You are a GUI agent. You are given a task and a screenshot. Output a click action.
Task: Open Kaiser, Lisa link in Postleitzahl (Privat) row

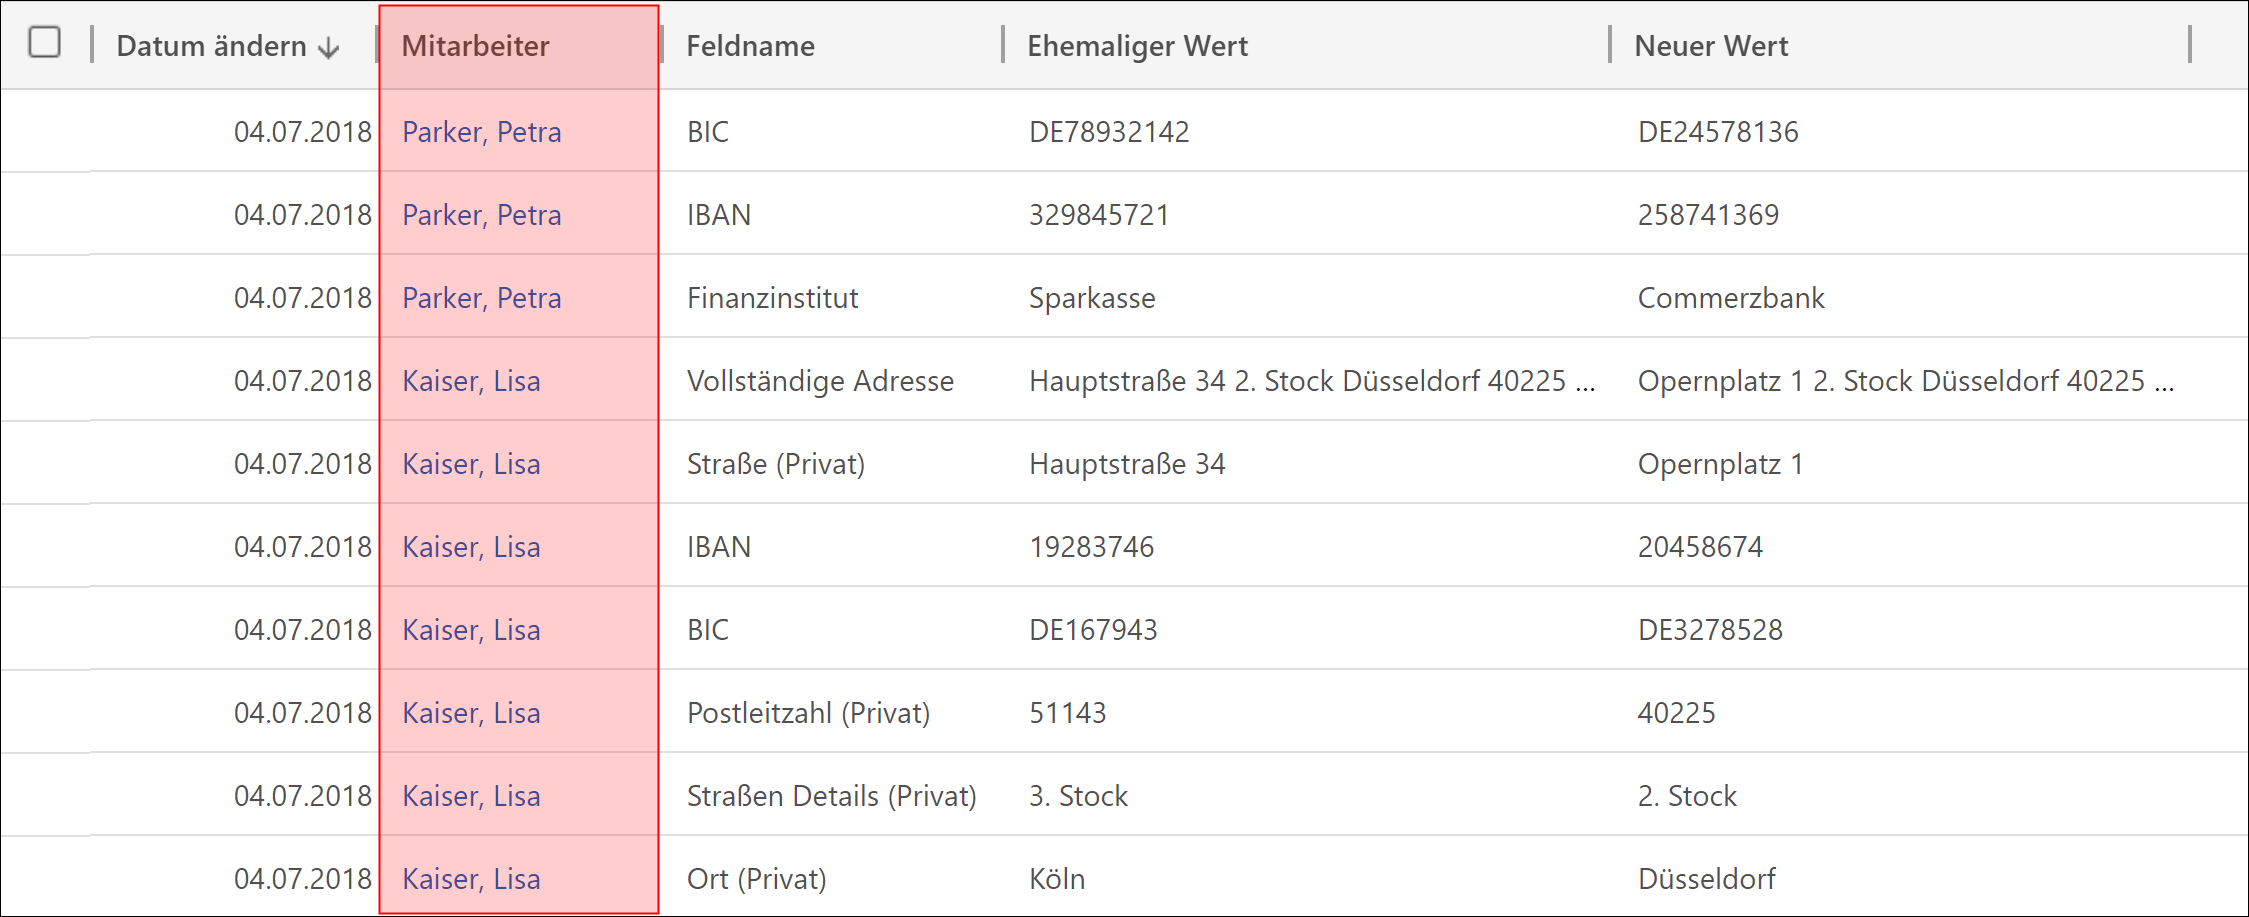pyautogui.click(x=471, y=713)
